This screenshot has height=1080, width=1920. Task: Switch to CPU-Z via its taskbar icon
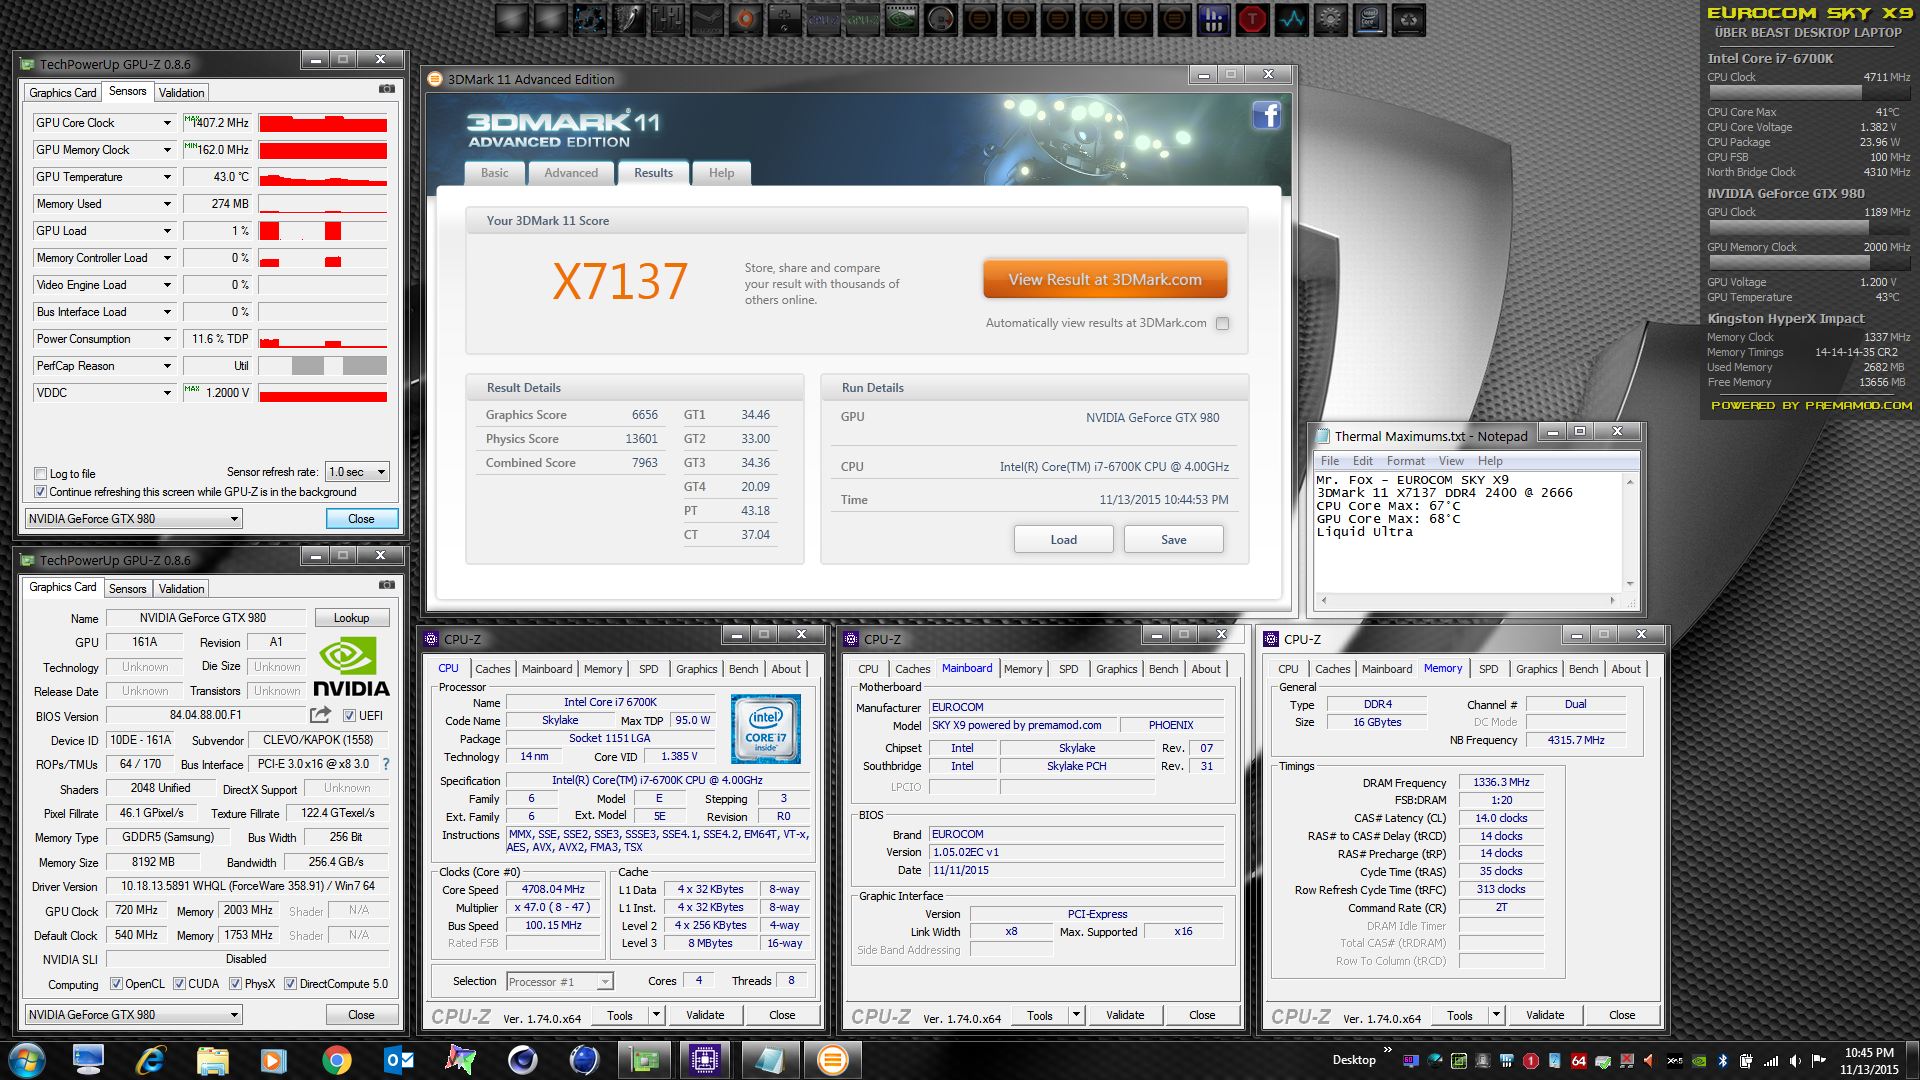coord(705,1060)
